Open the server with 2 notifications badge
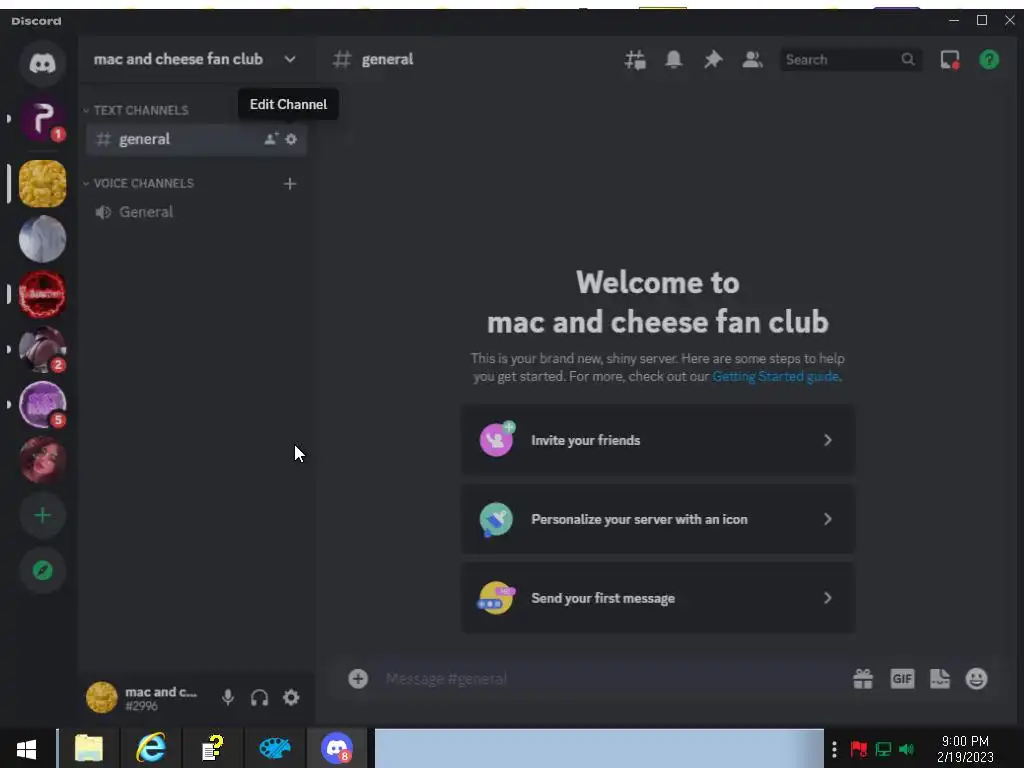The image size is (1024, 768). pyautogui.click(x=42, y=349)
